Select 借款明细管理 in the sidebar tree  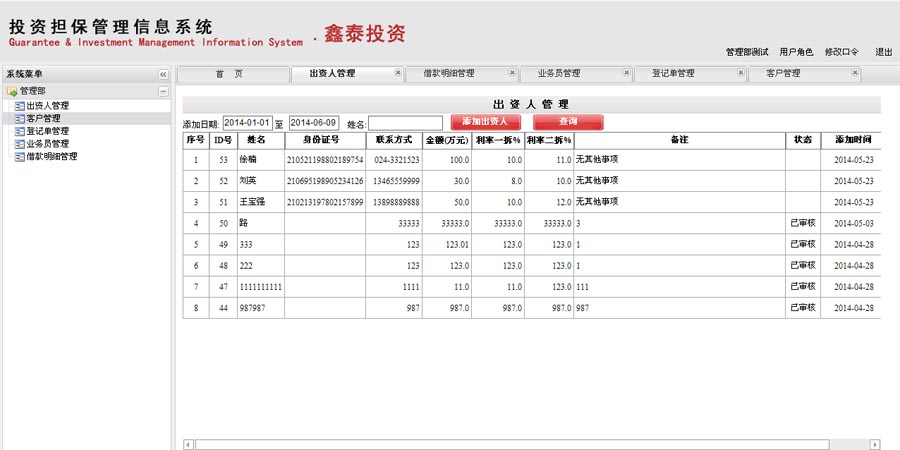pyautogui.click(x=50, y=157)
